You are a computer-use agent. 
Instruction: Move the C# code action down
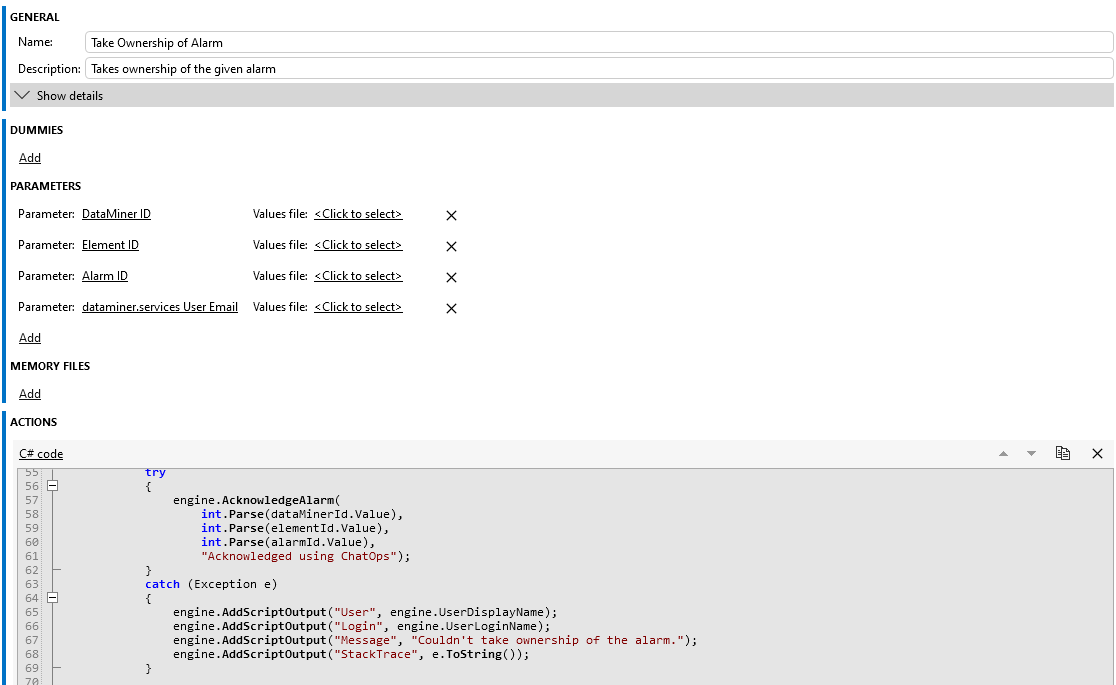[x=1031, y=454]
